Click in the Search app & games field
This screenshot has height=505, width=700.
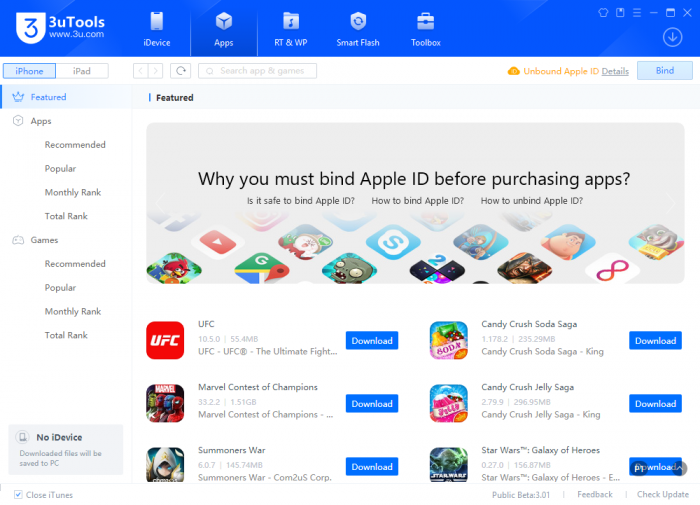pyautogui.click(x=258, y=71)
